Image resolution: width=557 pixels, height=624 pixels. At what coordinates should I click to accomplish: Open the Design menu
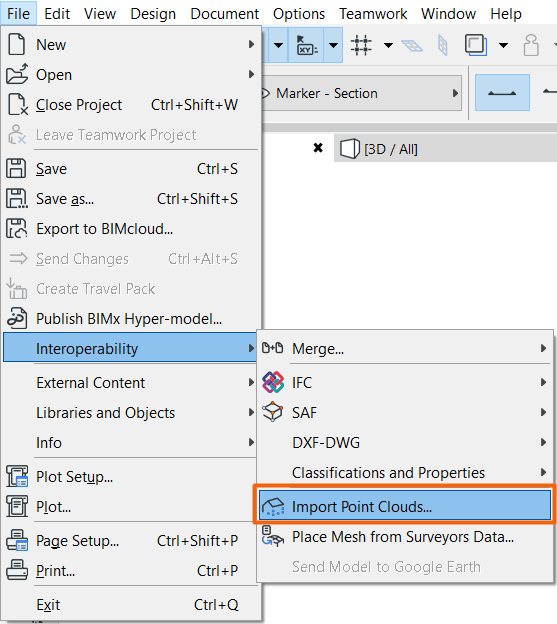[x=153, y=13]
